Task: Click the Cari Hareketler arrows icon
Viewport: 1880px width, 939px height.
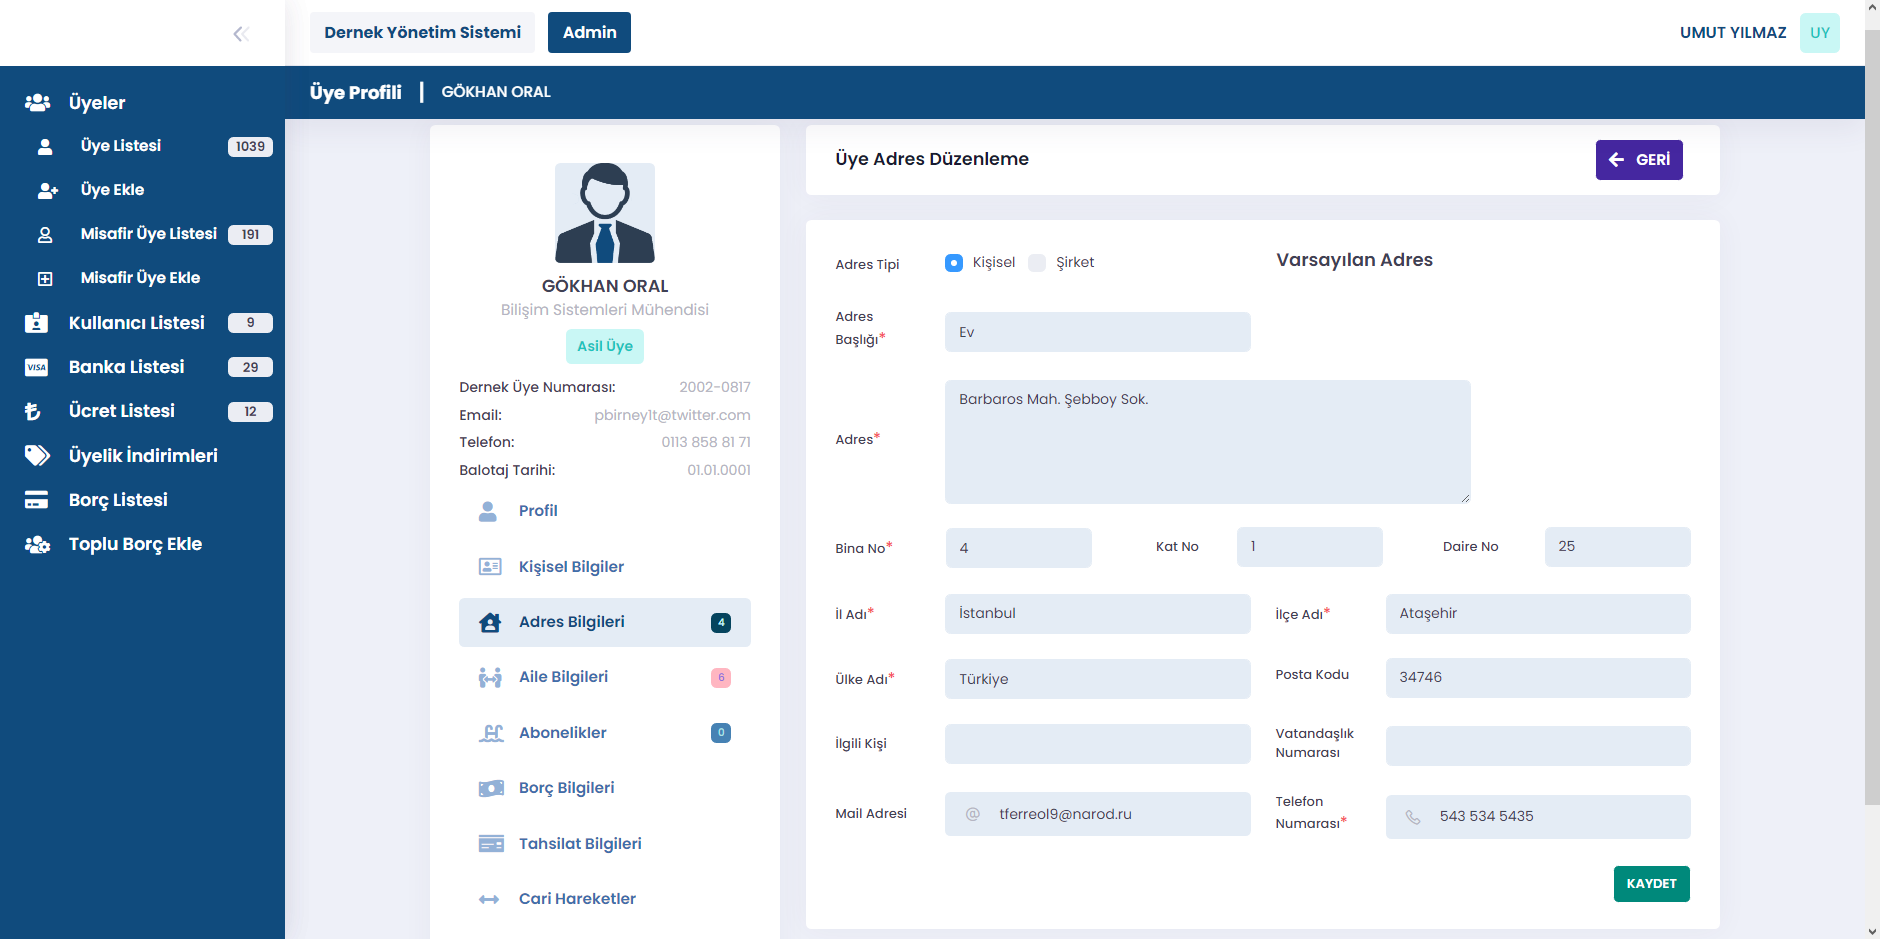Action: tap(489, 899)
